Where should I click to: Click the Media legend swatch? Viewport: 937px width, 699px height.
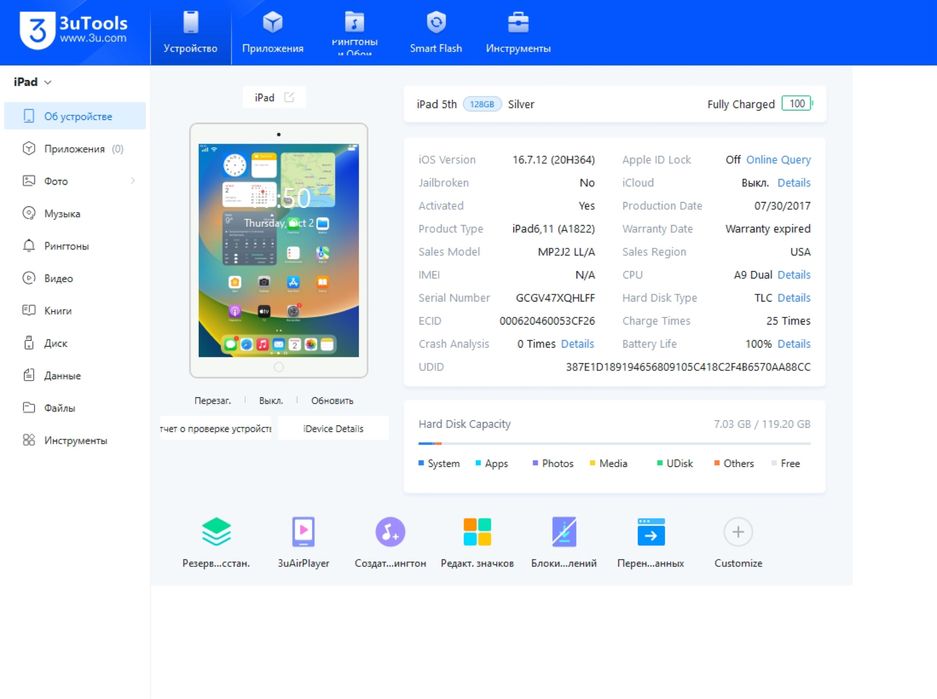coord(592,463)
